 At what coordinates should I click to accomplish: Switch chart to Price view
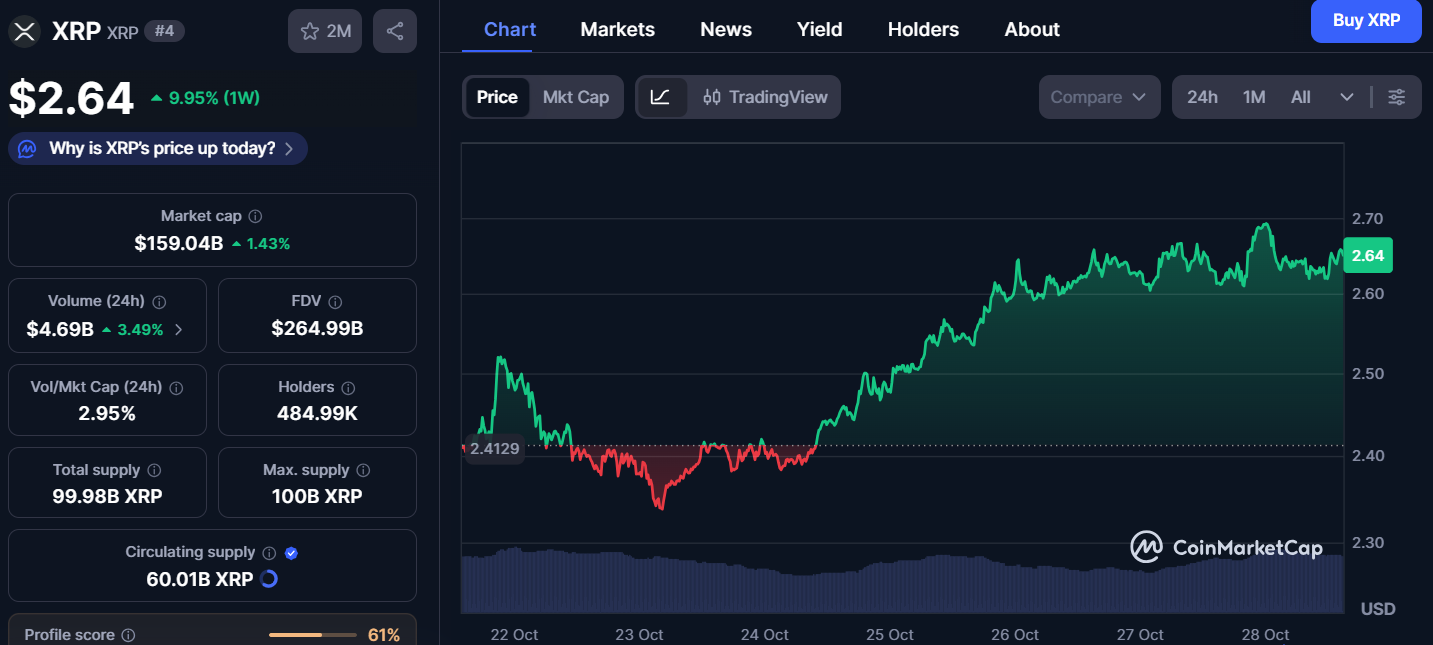tap(497, 97)
